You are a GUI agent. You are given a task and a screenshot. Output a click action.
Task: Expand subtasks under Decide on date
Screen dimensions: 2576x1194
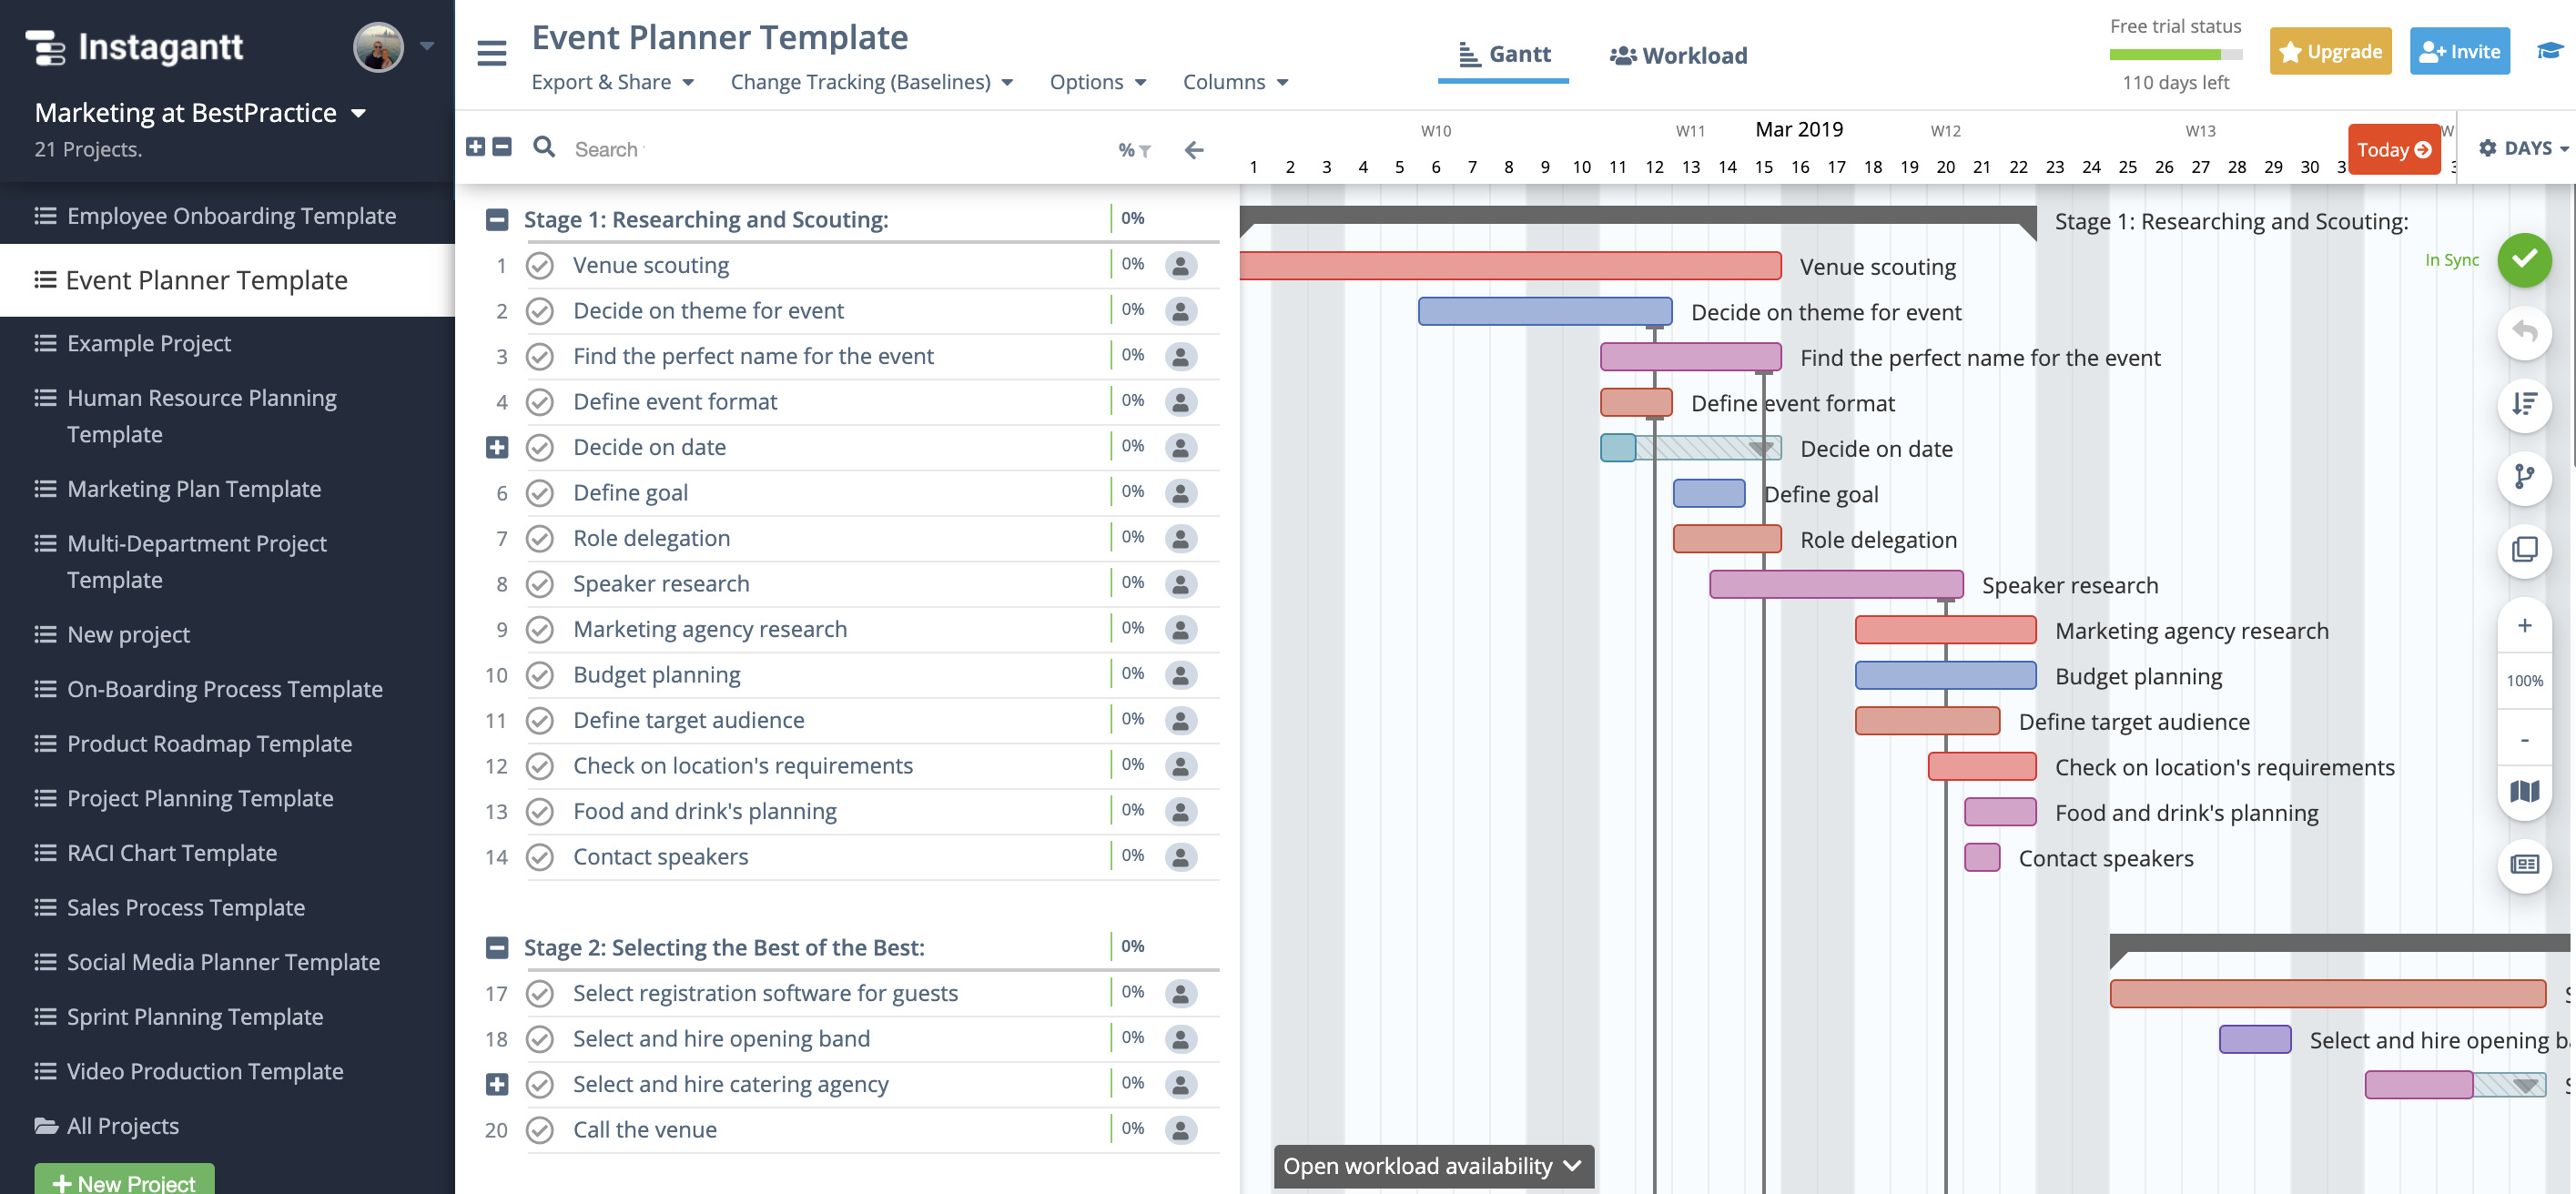497,447
